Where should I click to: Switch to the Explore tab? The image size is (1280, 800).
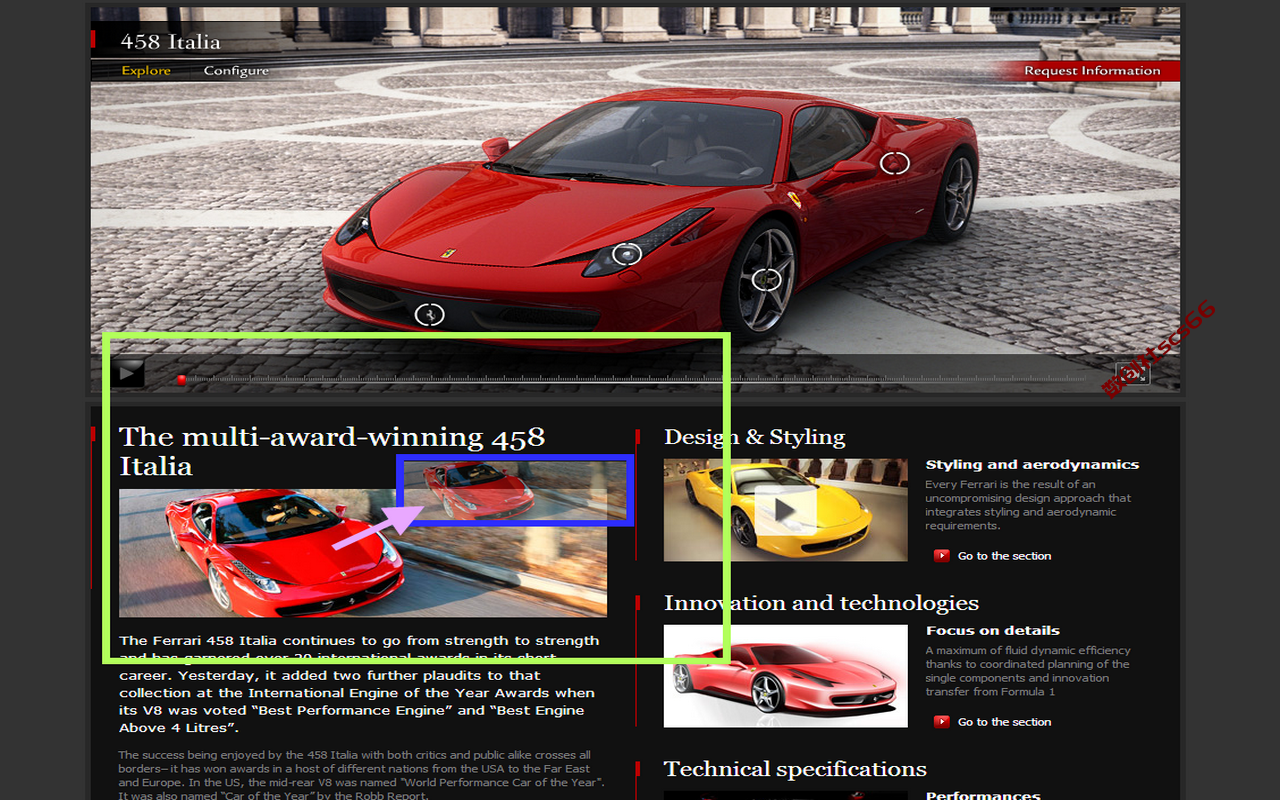146,71
